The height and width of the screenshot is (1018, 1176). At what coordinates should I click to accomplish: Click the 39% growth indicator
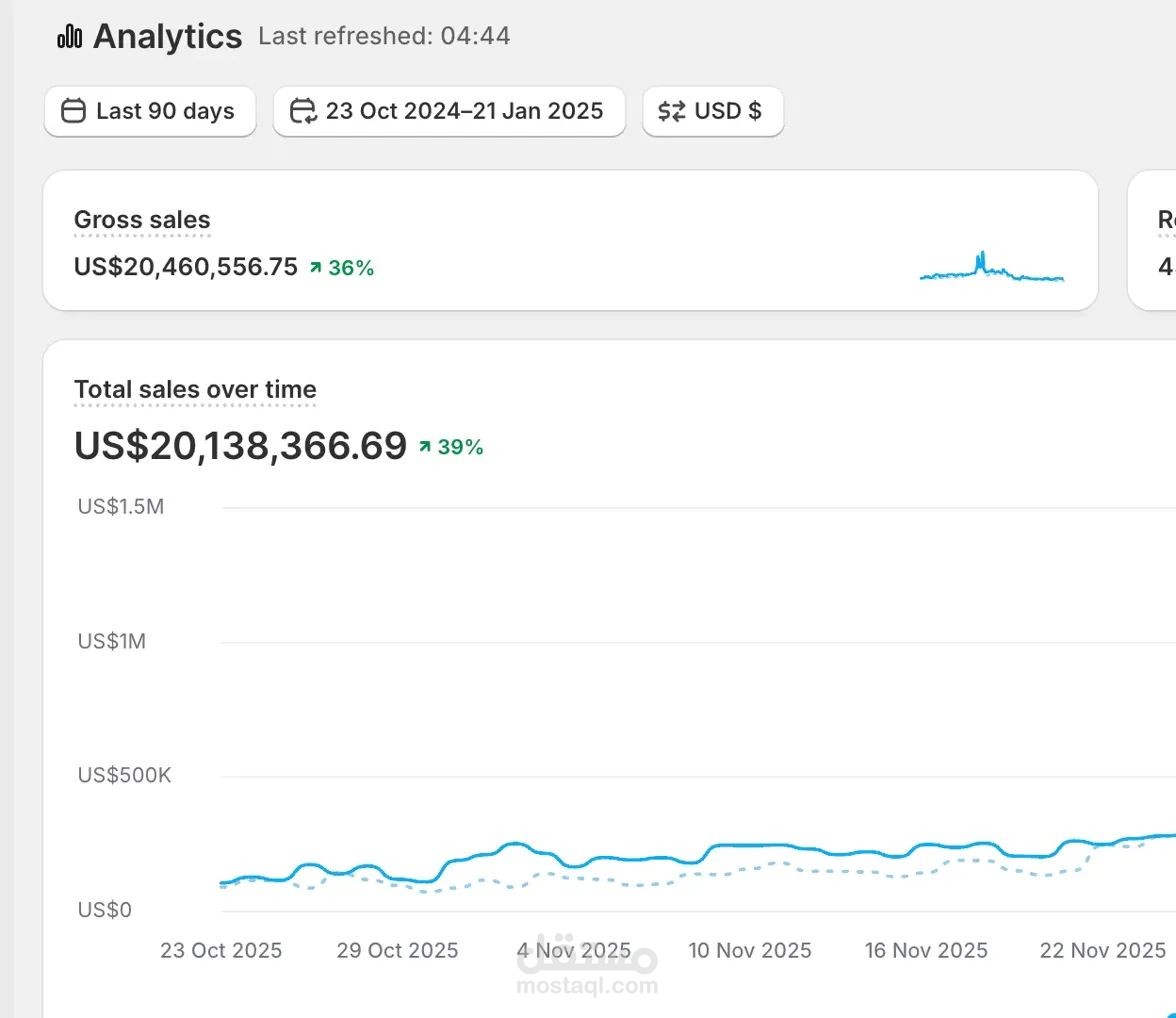[451, 447]
